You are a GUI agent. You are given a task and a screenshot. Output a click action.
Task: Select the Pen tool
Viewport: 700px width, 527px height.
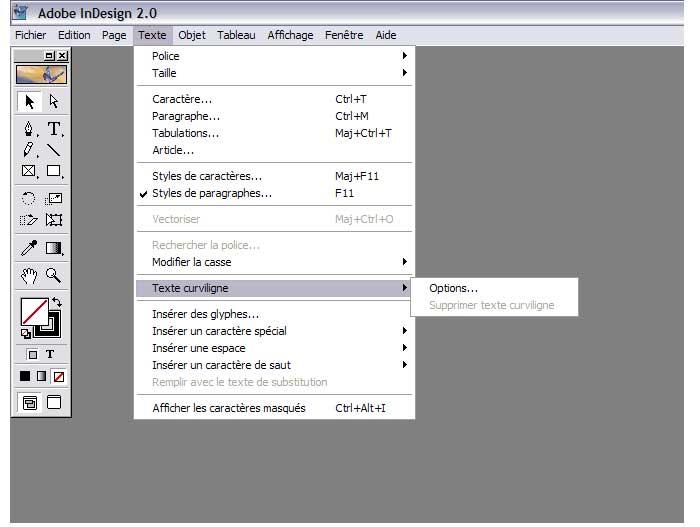29,129
